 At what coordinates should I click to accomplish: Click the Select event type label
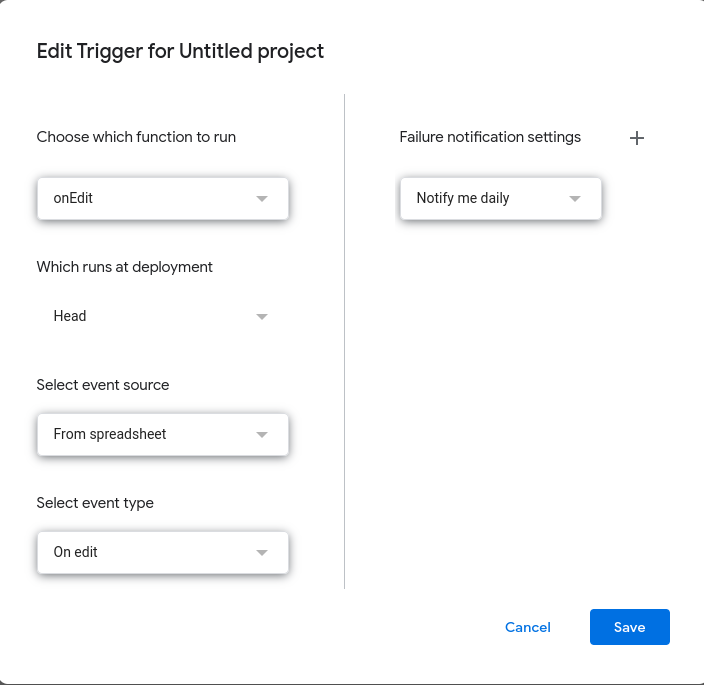[95, 503]
